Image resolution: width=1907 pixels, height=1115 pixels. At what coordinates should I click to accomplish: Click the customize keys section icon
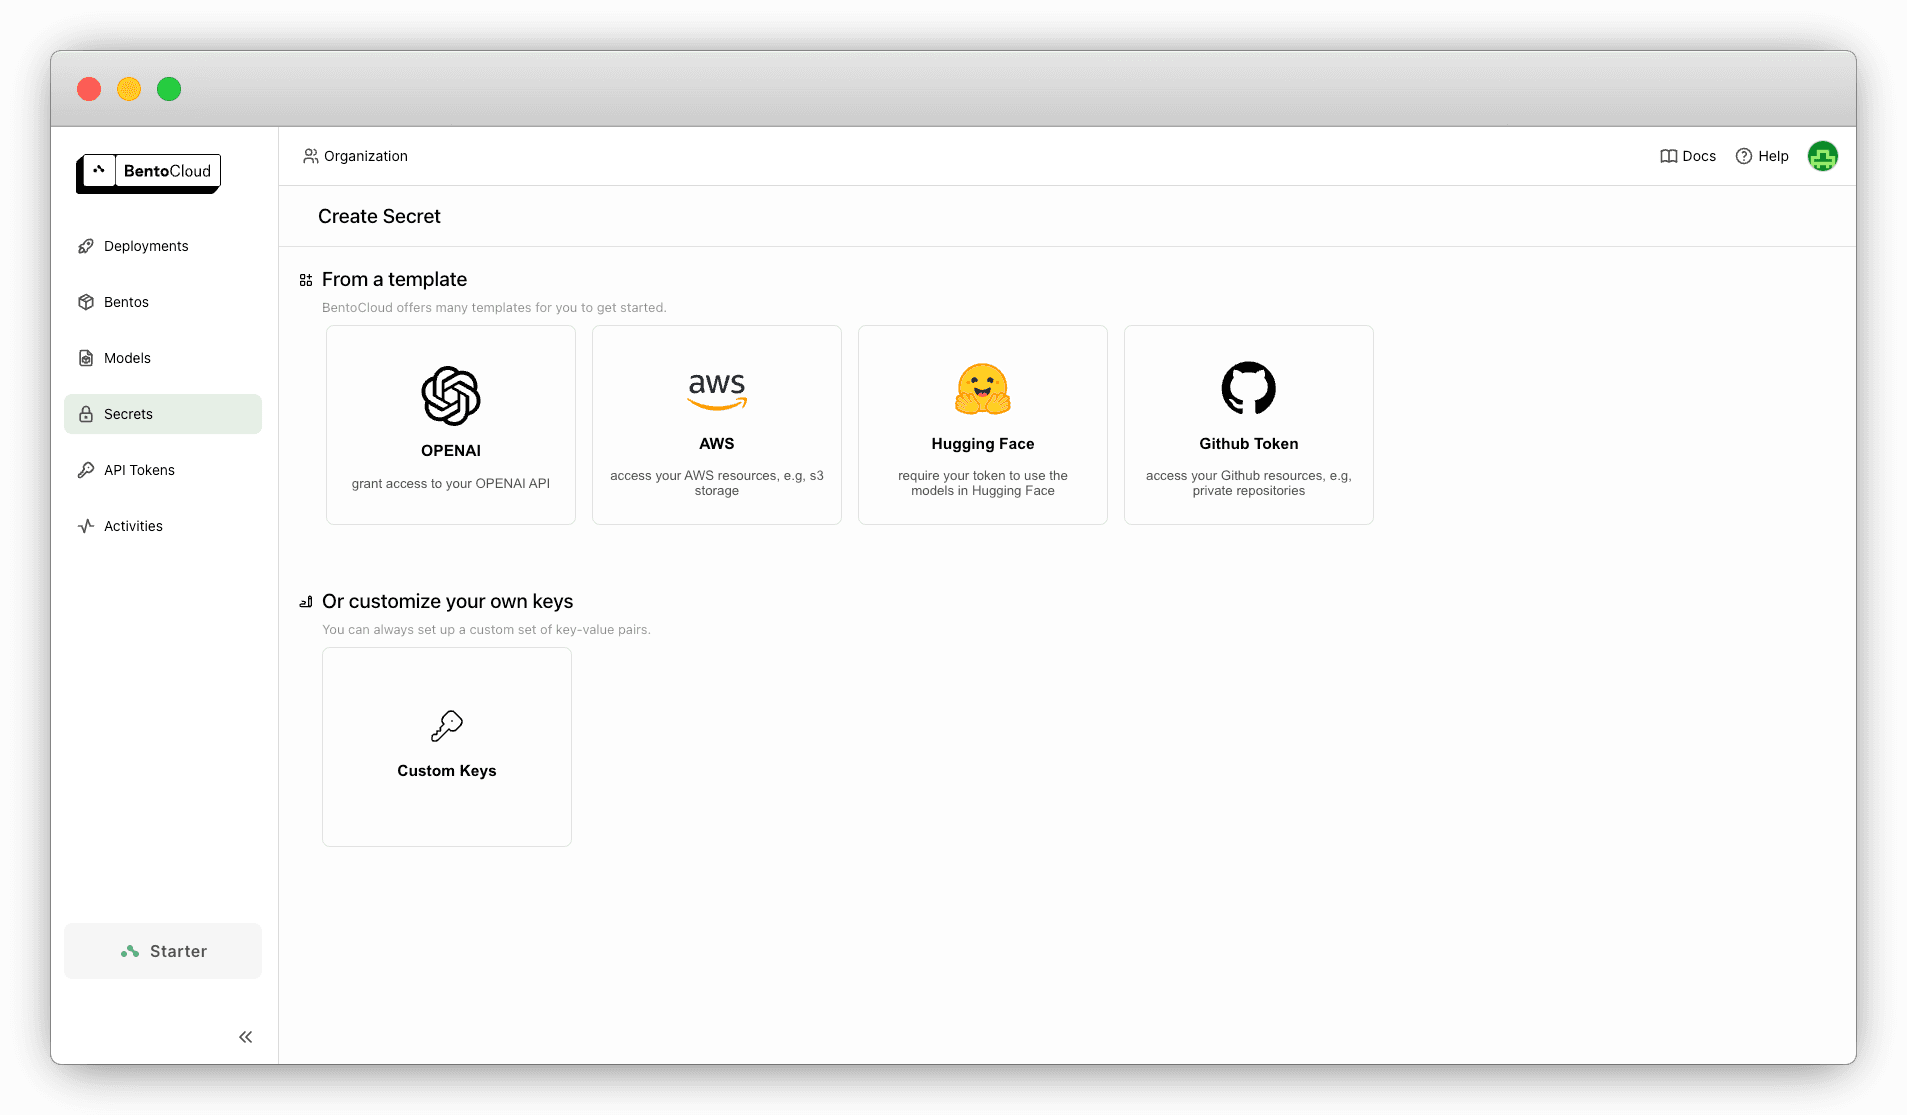306,602
